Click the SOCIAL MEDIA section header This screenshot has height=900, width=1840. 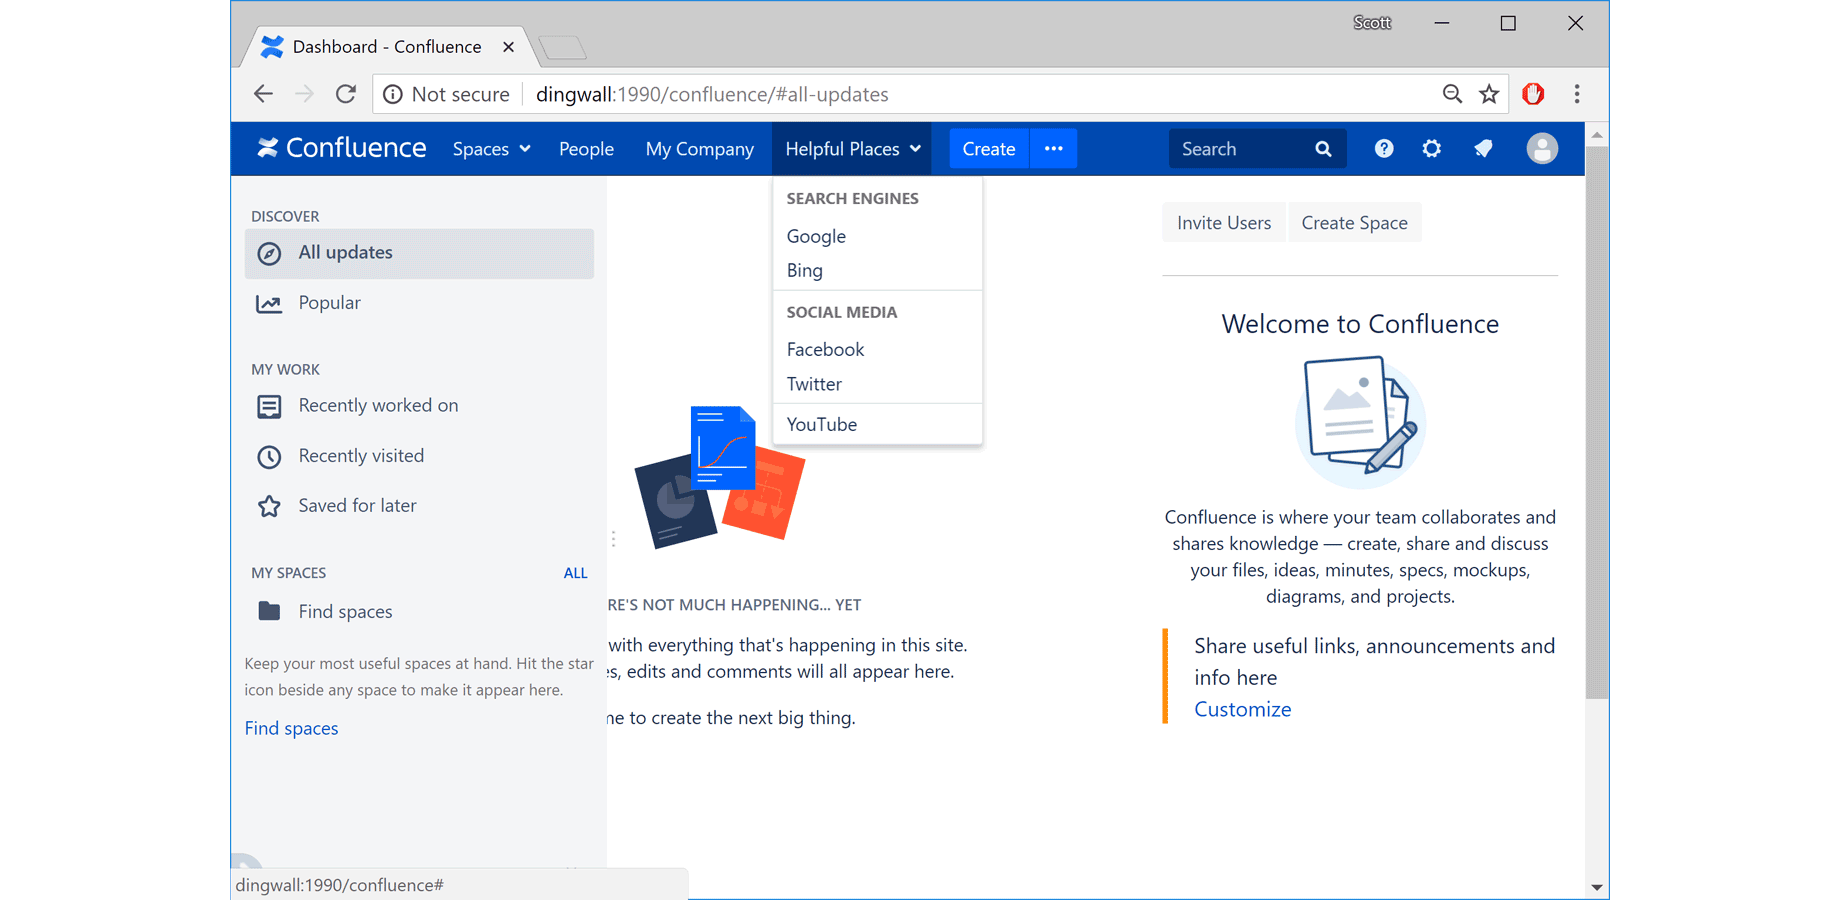(x=842, y=312)
